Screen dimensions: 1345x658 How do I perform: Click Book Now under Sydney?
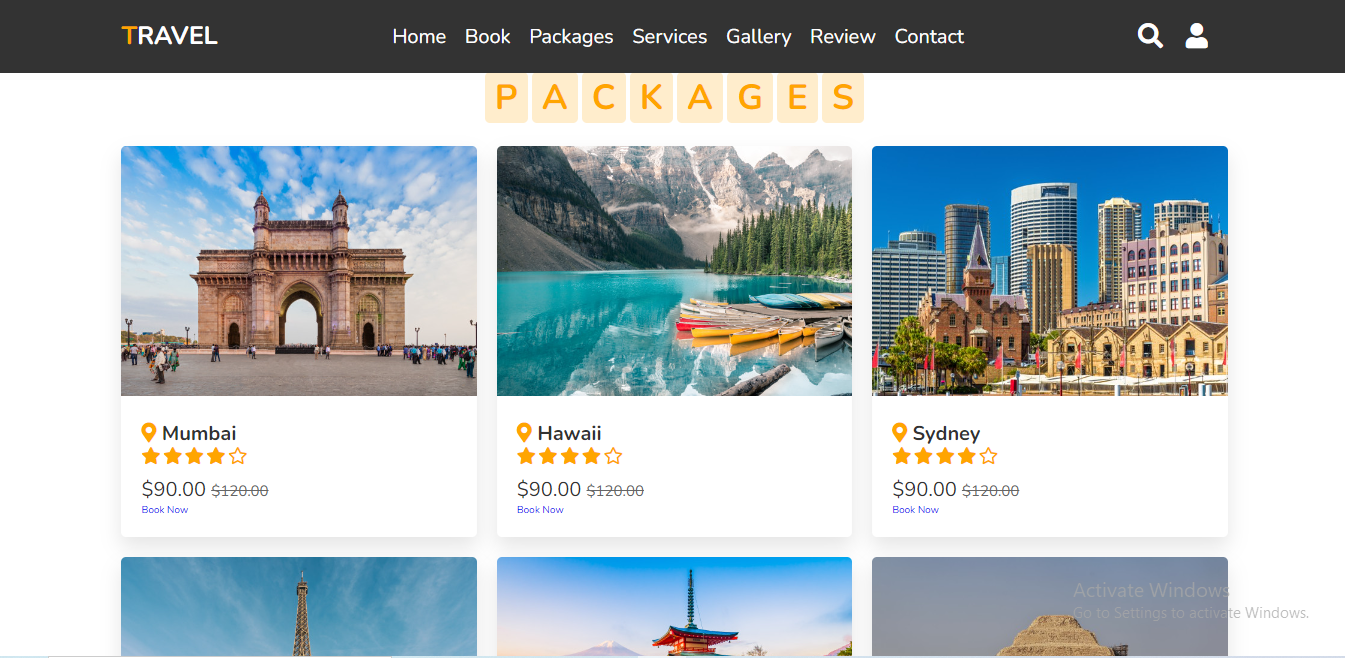pos(915,509)
